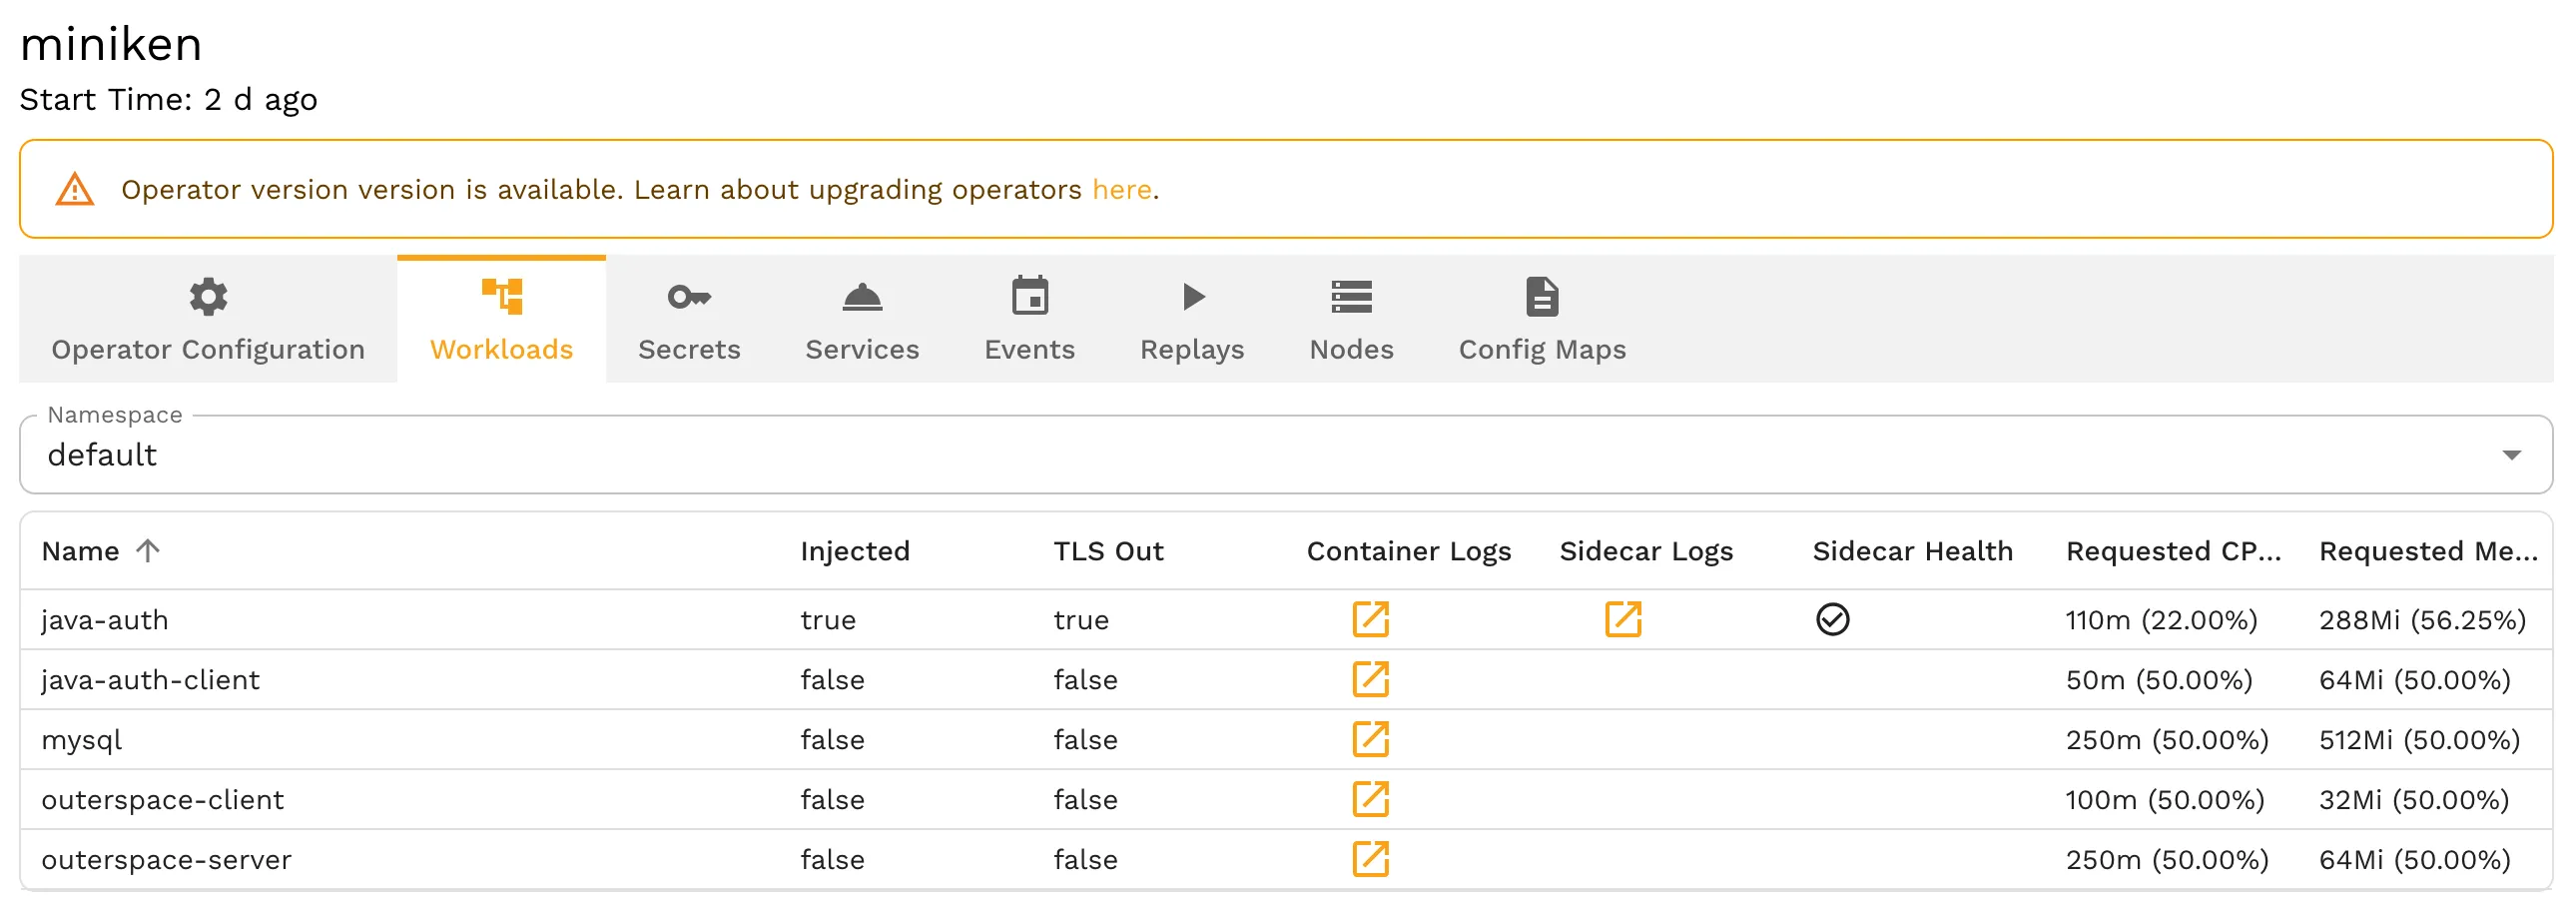Screen dimensions: 2576x915
Task: Open container logs for java-auth
Action: (1370, 619)
